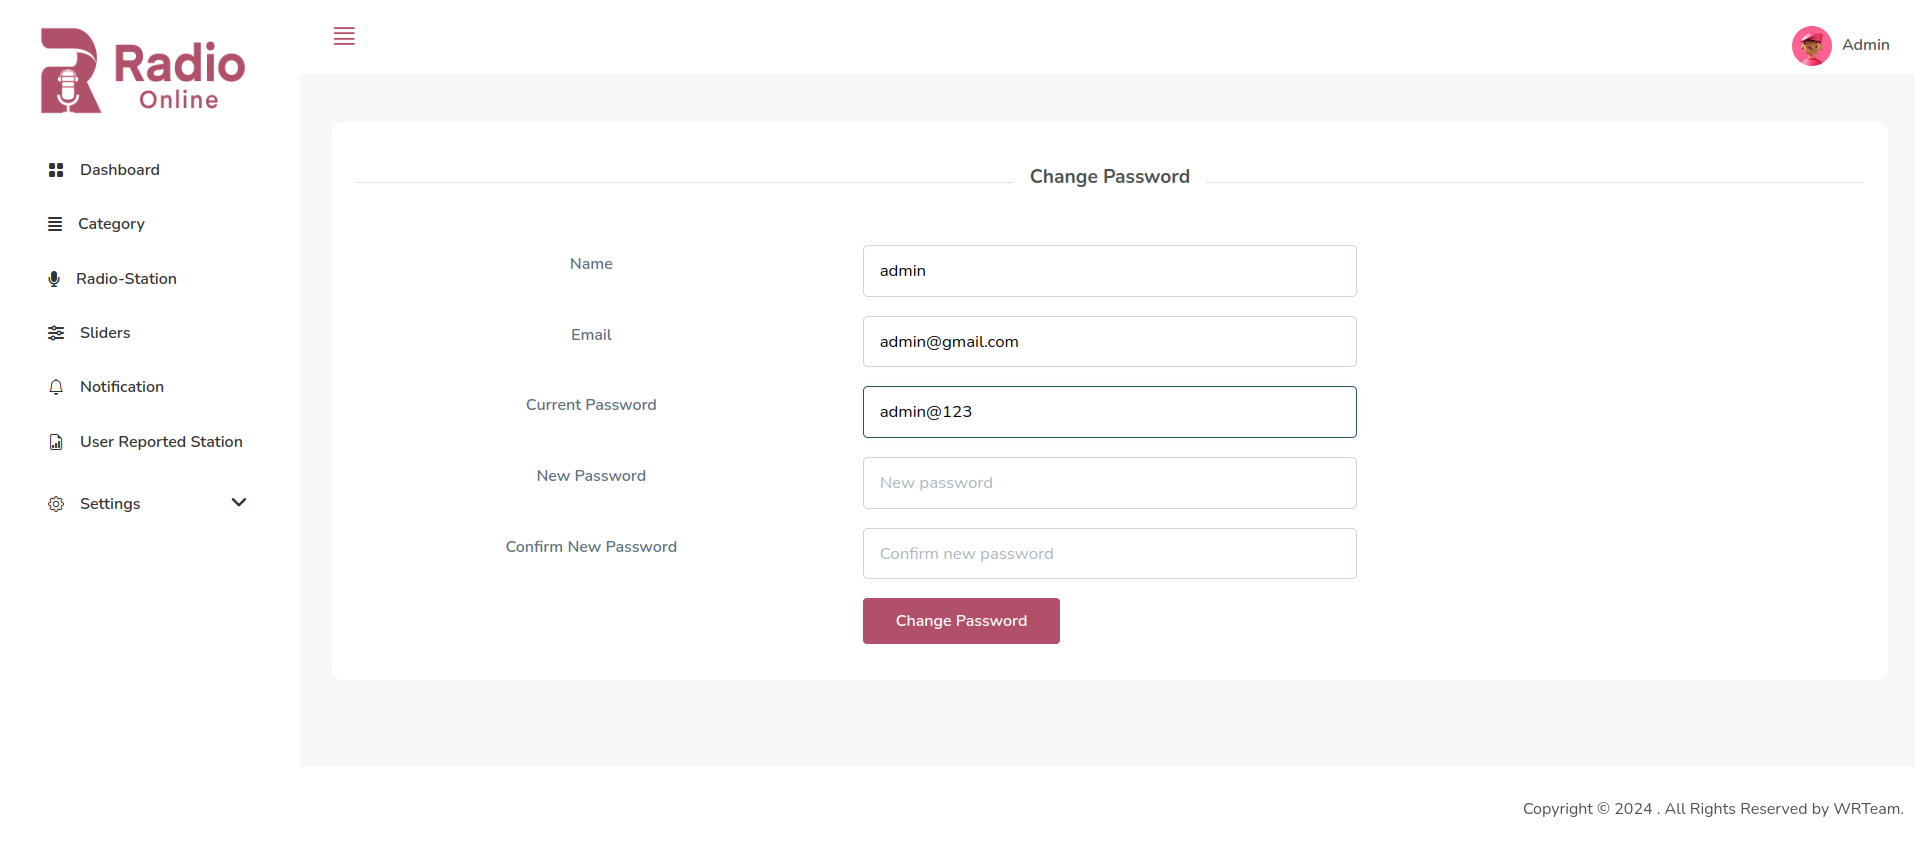The width and height of the screenshot is (1915, 847).
Task: Click the Notification bell icon
Action: coord(56,387)
